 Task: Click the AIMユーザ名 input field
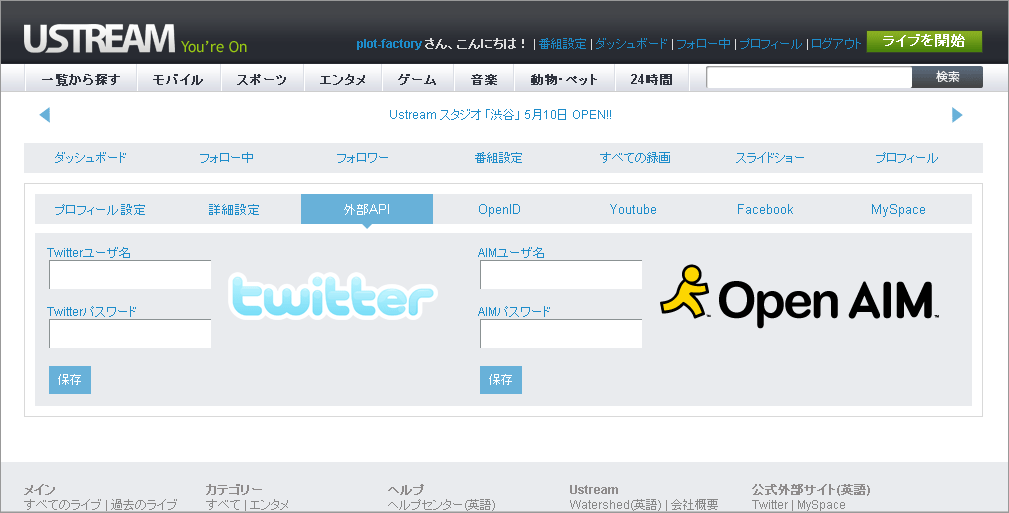[561, 275]
